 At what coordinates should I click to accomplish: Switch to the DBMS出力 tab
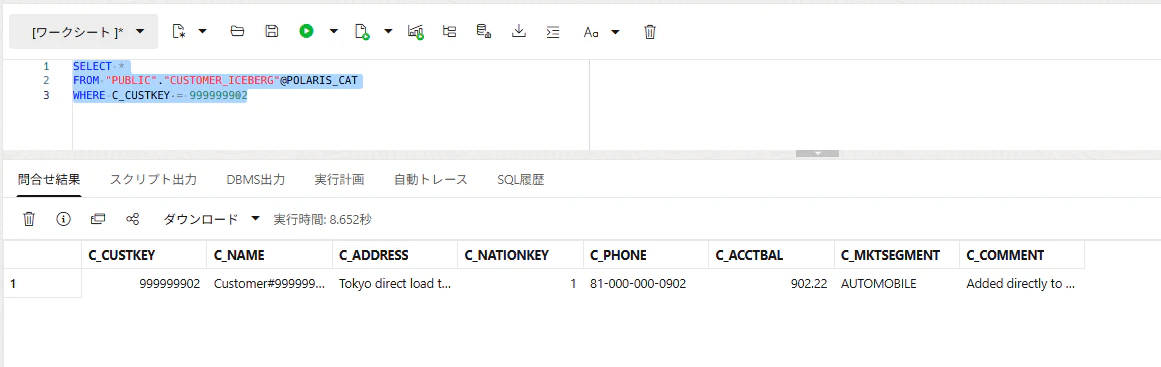coord(255,180)
